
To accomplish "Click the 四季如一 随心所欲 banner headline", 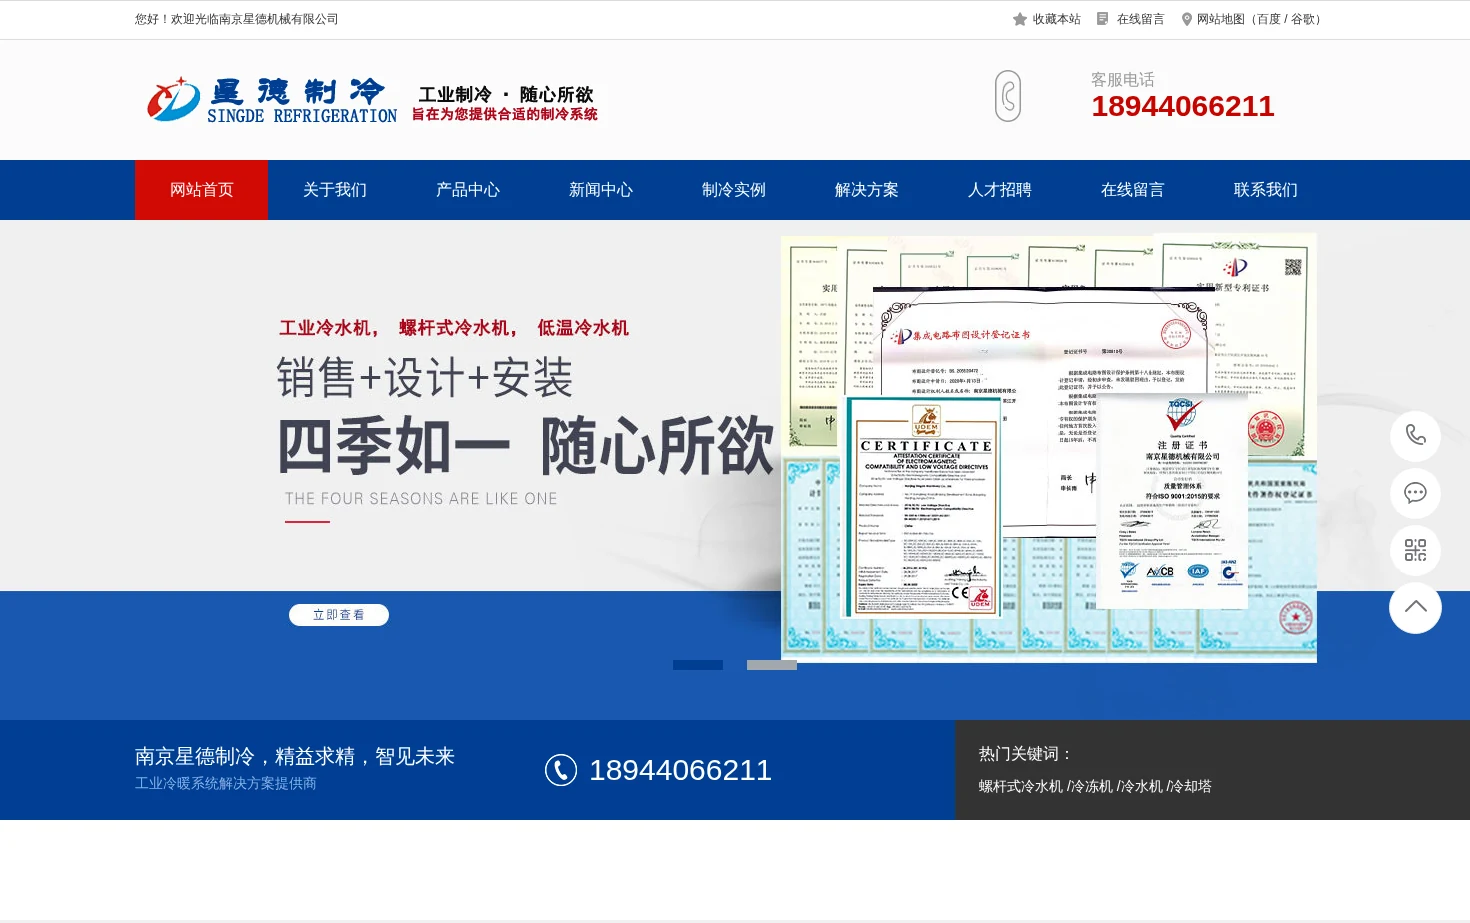I will click(526, 446).
